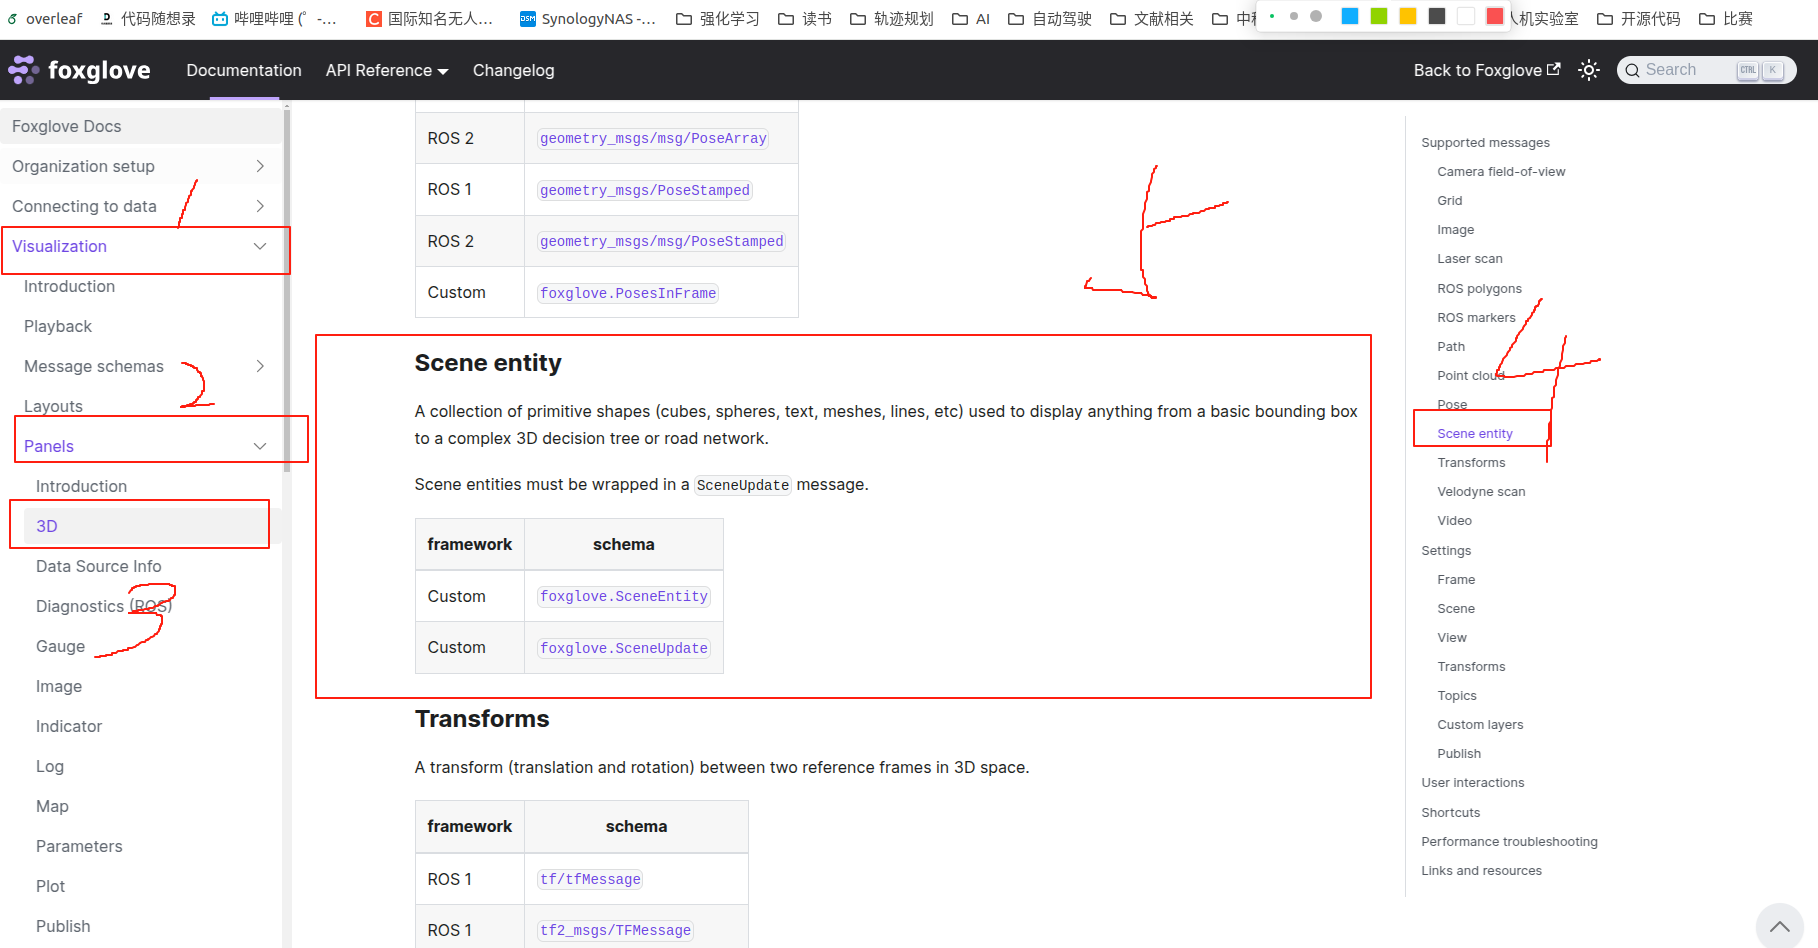Select the smallest pen size dot

click(1272, 16)
